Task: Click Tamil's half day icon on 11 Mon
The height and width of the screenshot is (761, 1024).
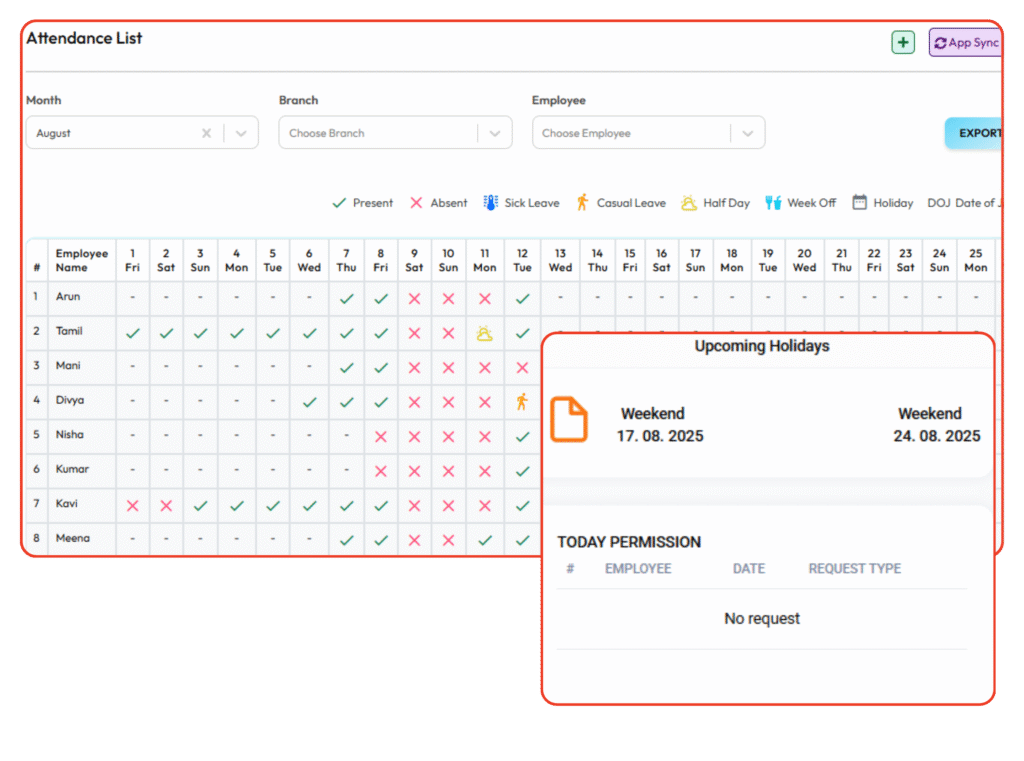Action: click(485, 334)
